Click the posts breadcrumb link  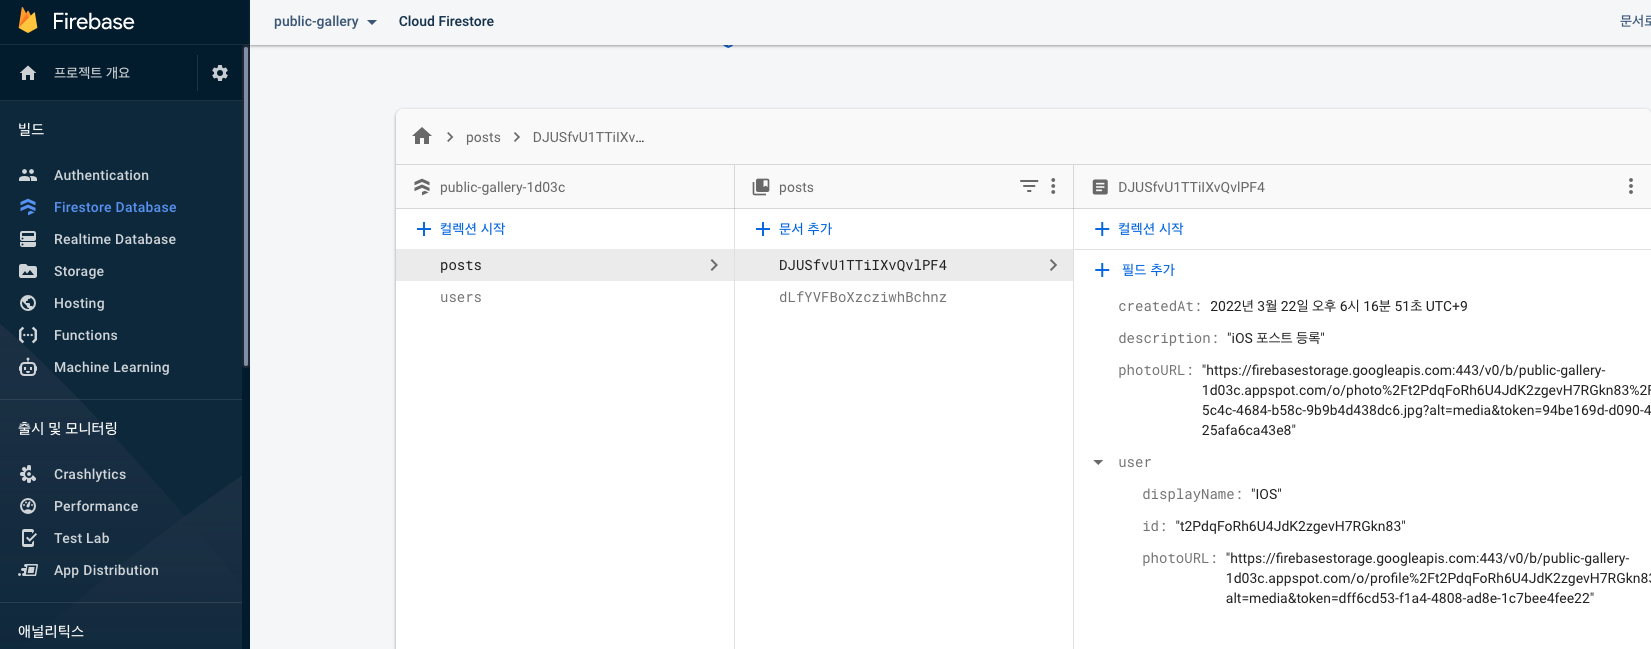pyautogui.click(x=483, y=137)
